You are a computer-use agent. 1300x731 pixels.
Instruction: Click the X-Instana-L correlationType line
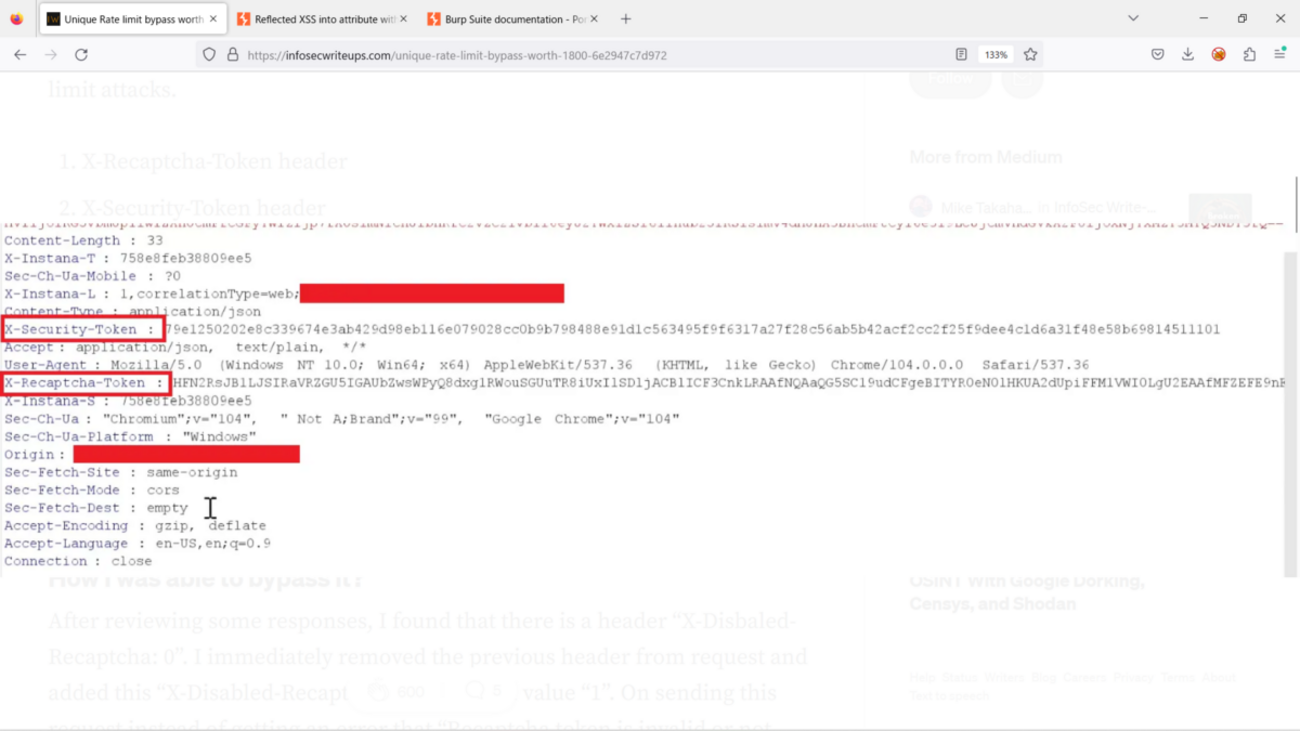tap(151, 294)
